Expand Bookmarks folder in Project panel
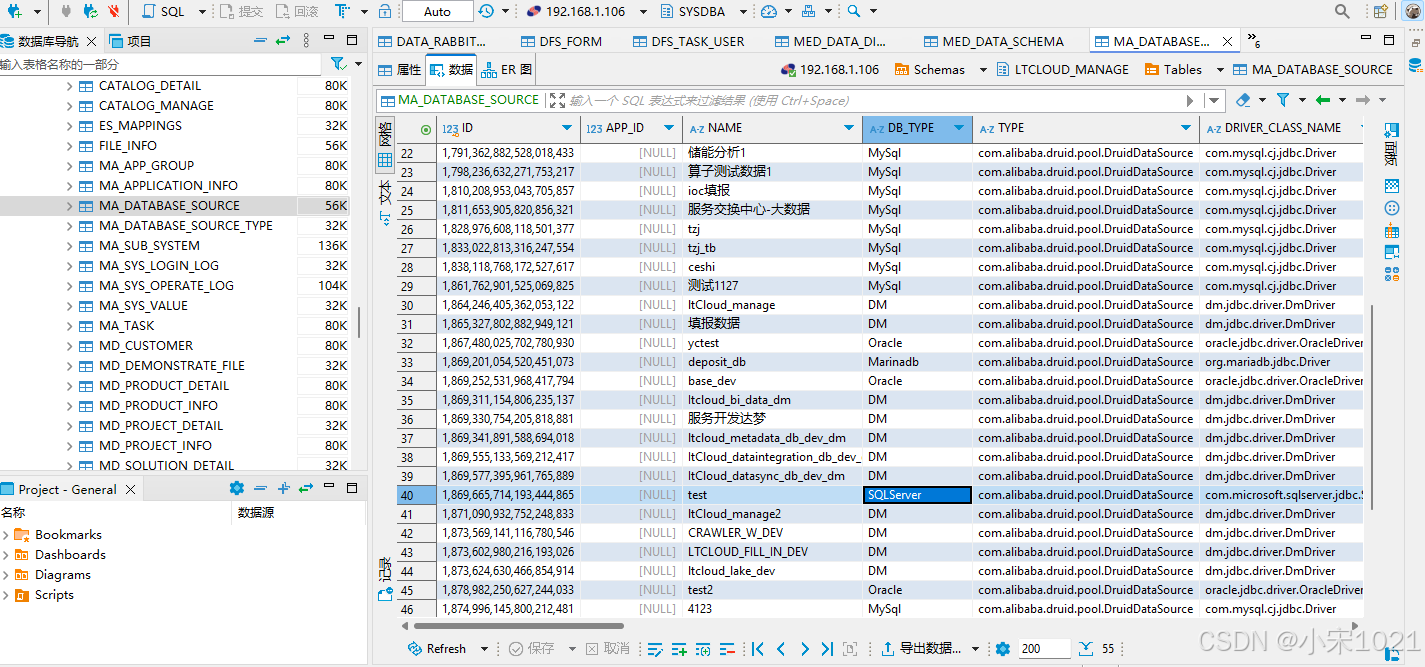Viewport: 1425px width, 667px height. 7,535
